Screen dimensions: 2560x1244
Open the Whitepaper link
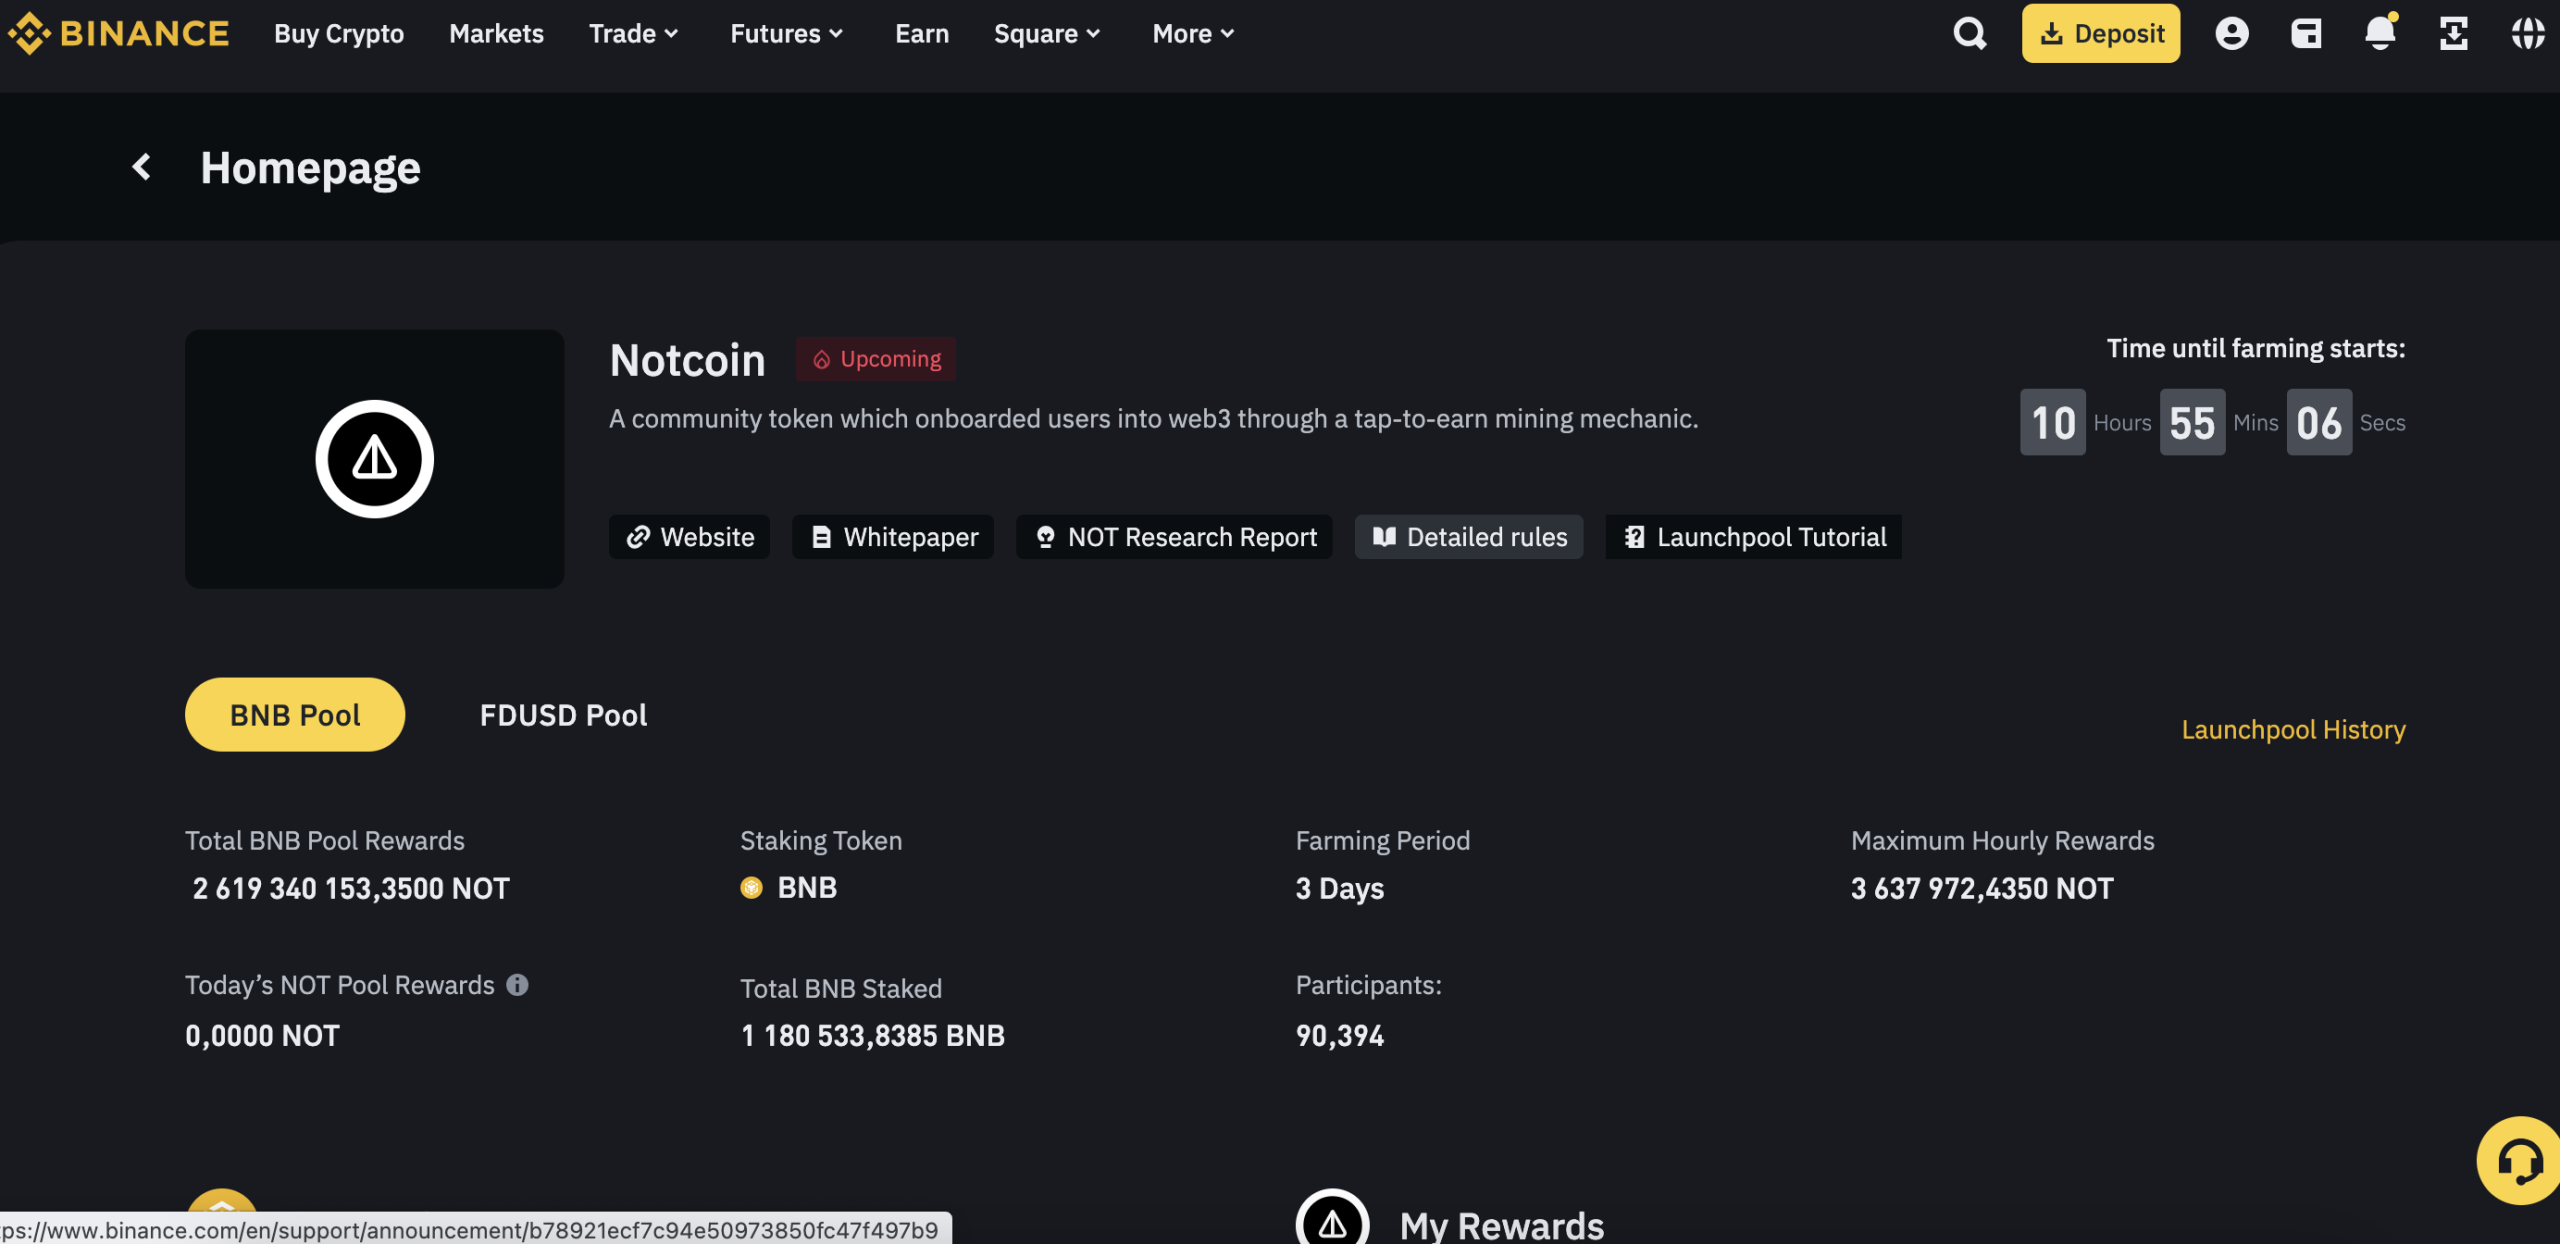(893, 537)
